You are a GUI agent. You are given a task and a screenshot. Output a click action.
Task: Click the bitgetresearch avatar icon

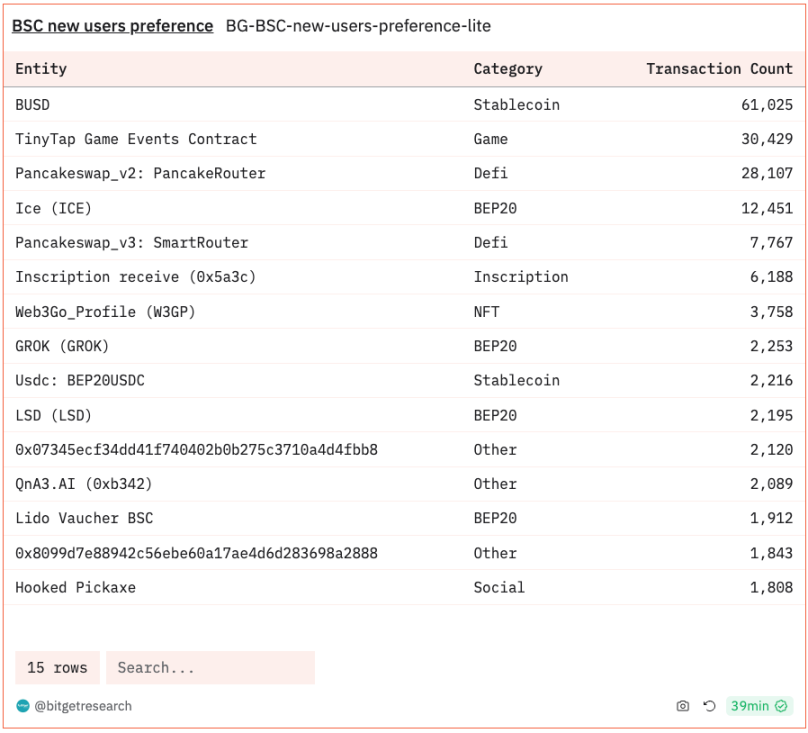(23, 706)
